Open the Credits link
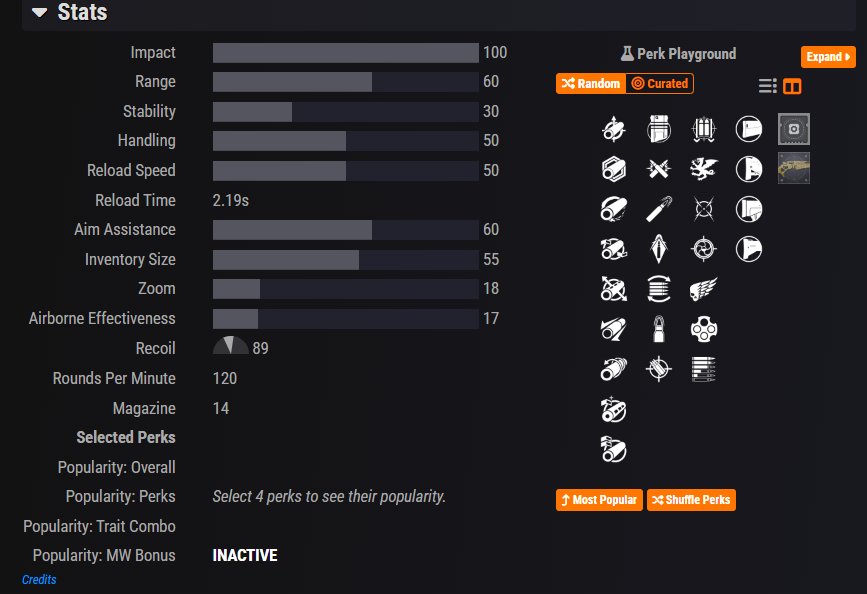This screenshot has width=867, height=594. (x=39, y=580)
